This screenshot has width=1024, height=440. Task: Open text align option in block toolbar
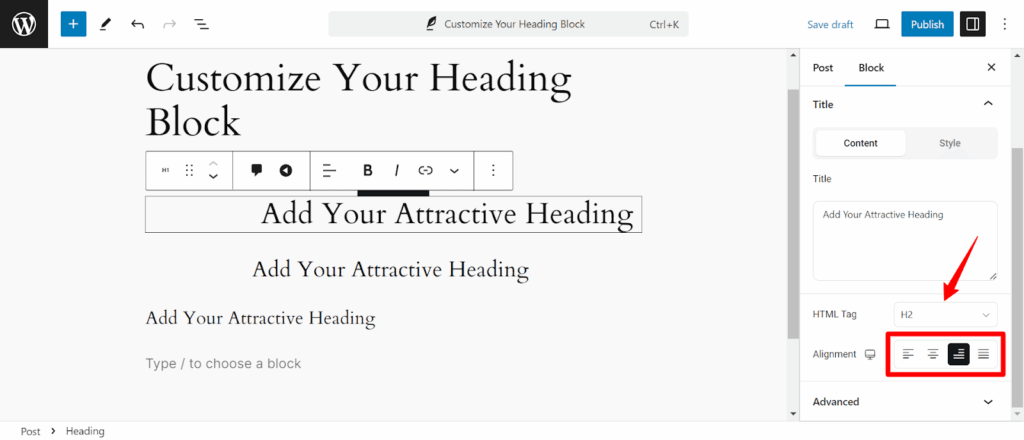330,170
